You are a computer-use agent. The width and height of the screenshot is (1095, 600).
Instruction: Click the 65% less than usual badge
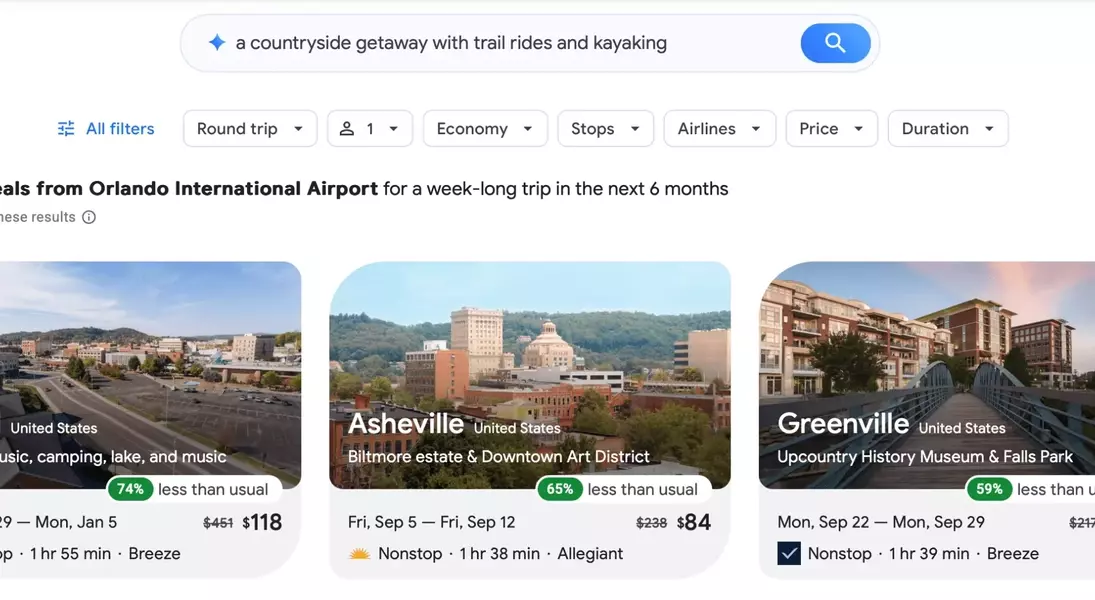click(560, 489)
